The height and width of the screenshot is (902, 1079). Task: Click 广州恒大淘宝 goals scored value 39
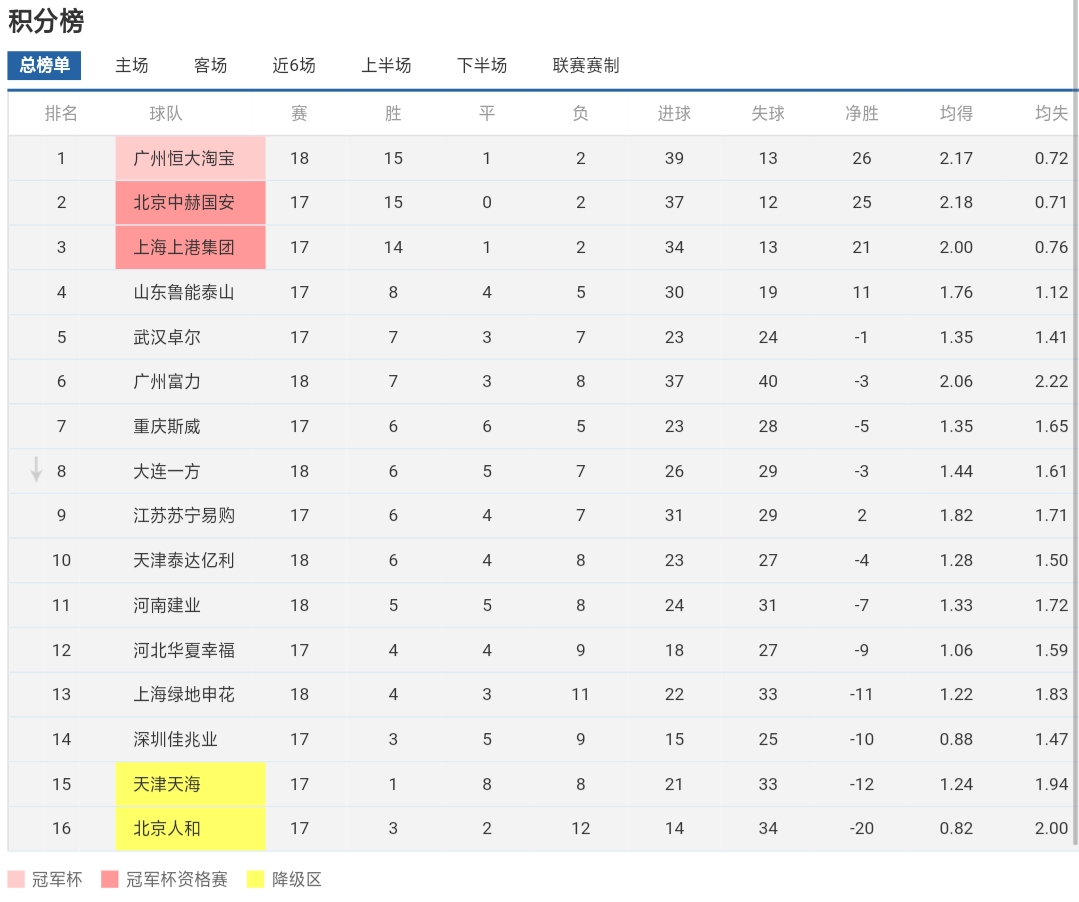[674, 158]
